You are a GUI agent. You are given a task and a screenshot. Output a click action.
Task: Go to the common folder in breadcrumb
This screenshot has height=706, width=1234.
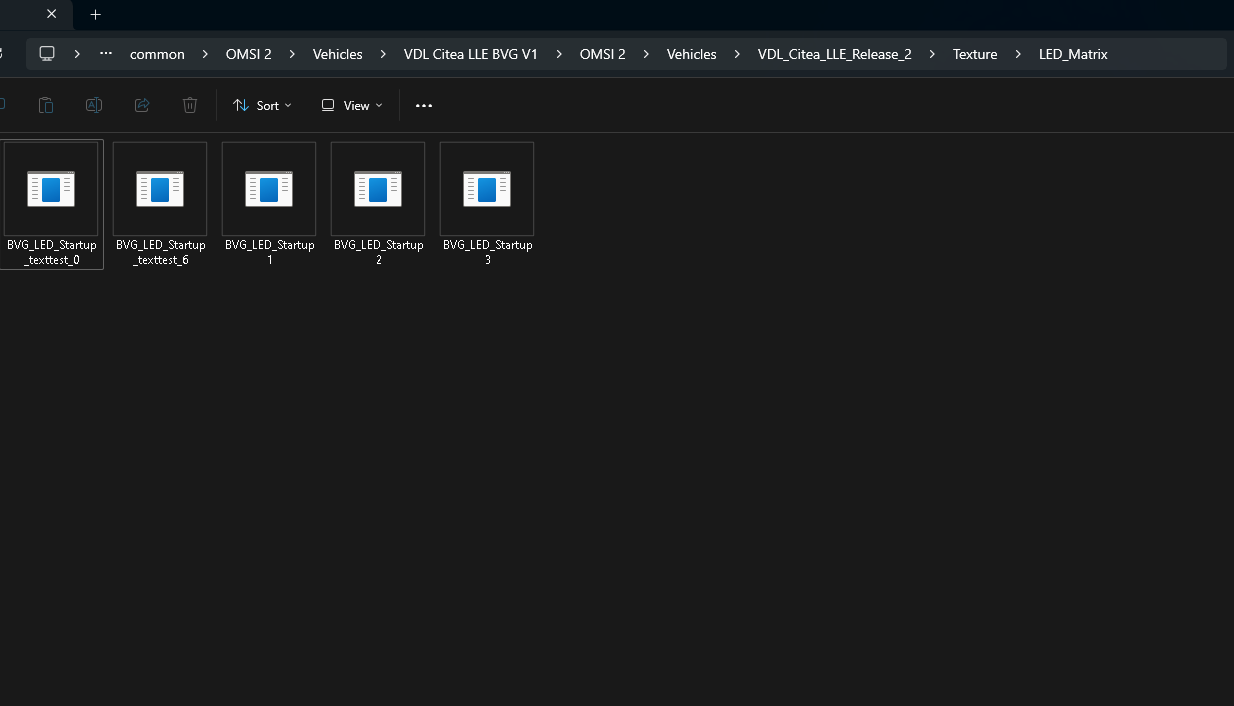point(157,54)
